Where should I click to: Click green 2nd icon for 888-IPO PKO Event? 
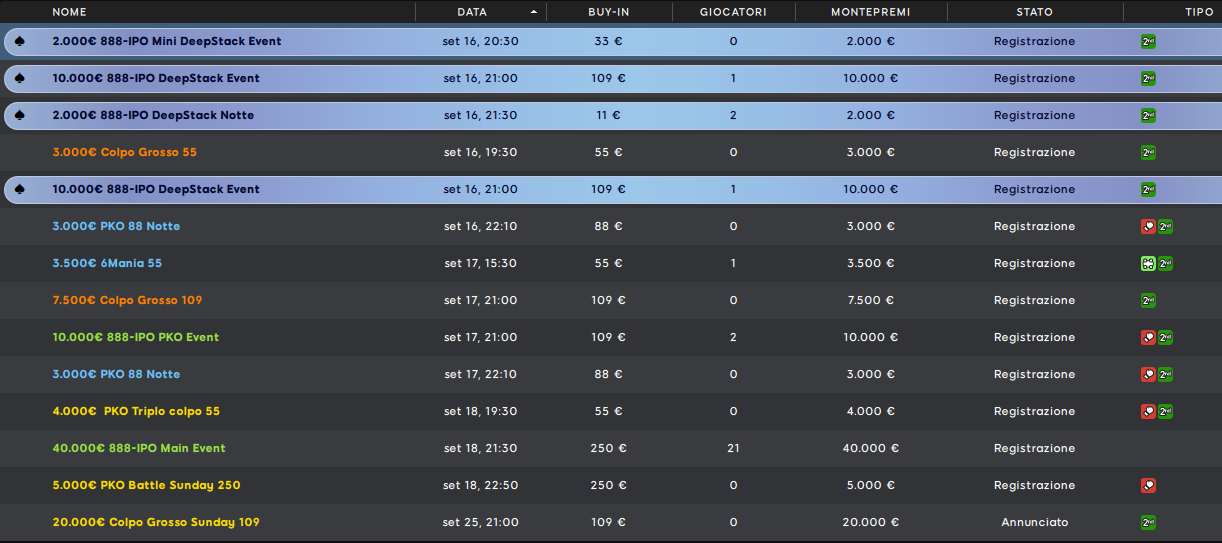pos(1166,338)
